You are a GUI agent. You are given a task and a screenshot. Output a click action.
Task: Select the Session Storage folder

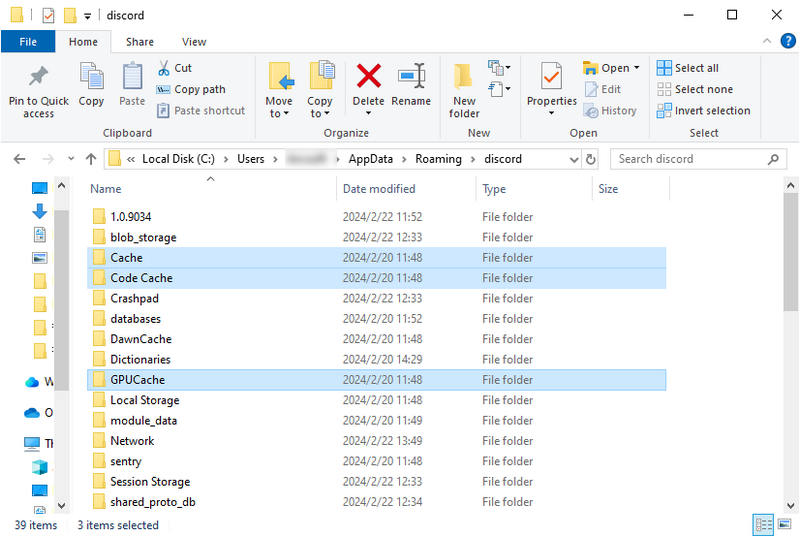(377, 482)
